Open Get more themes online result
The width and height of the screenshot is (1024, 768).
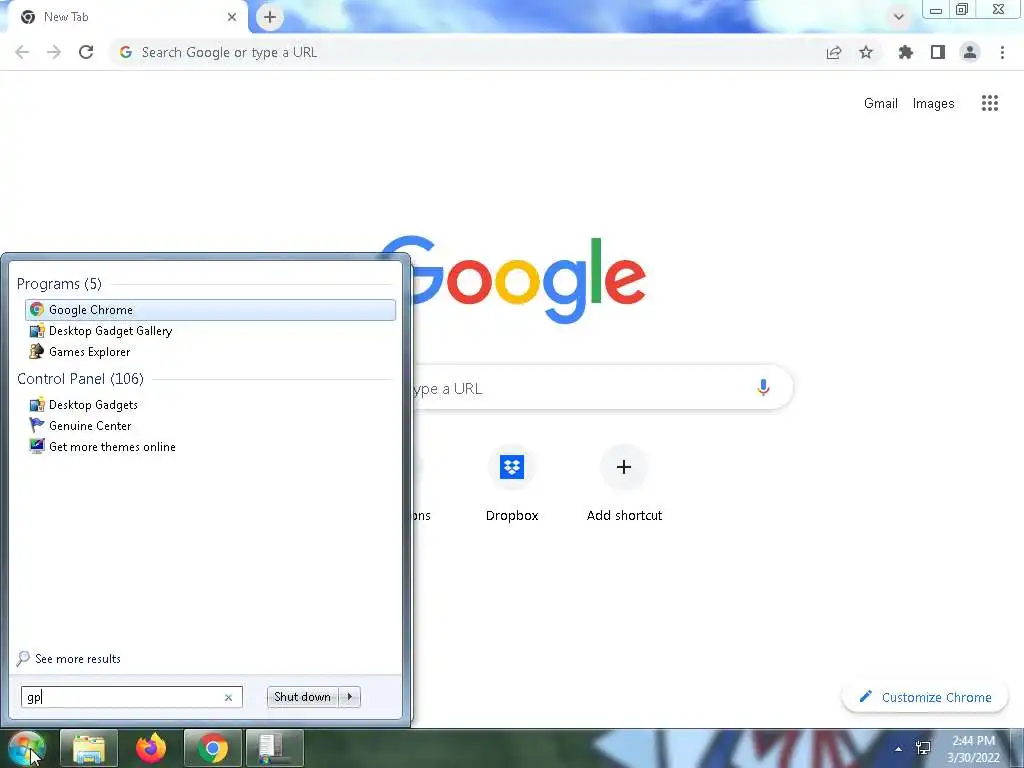(210, 447)
